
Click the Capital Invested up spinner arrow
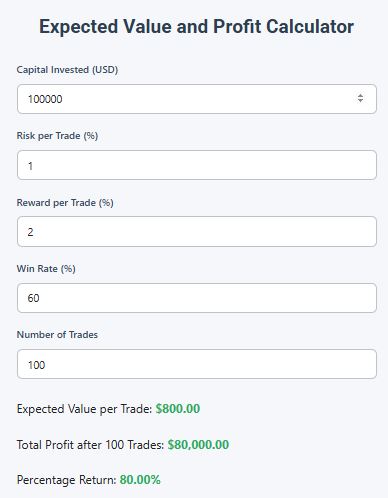[360, 96]
